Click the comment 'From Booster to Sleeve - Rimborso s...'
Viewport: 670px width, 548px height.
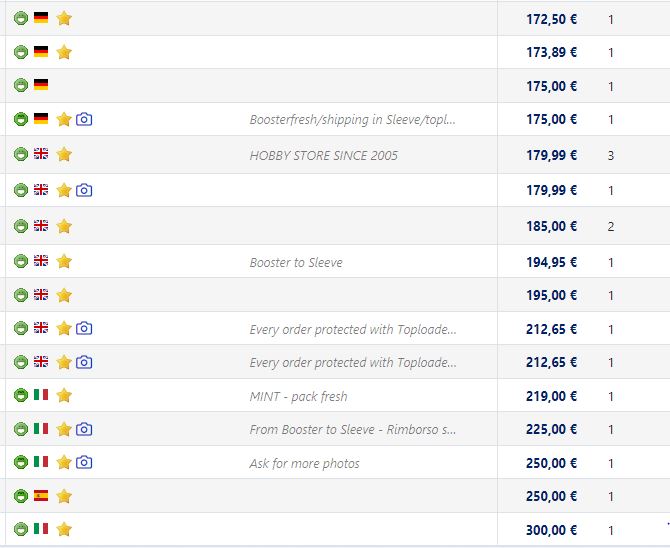point(353,429)
